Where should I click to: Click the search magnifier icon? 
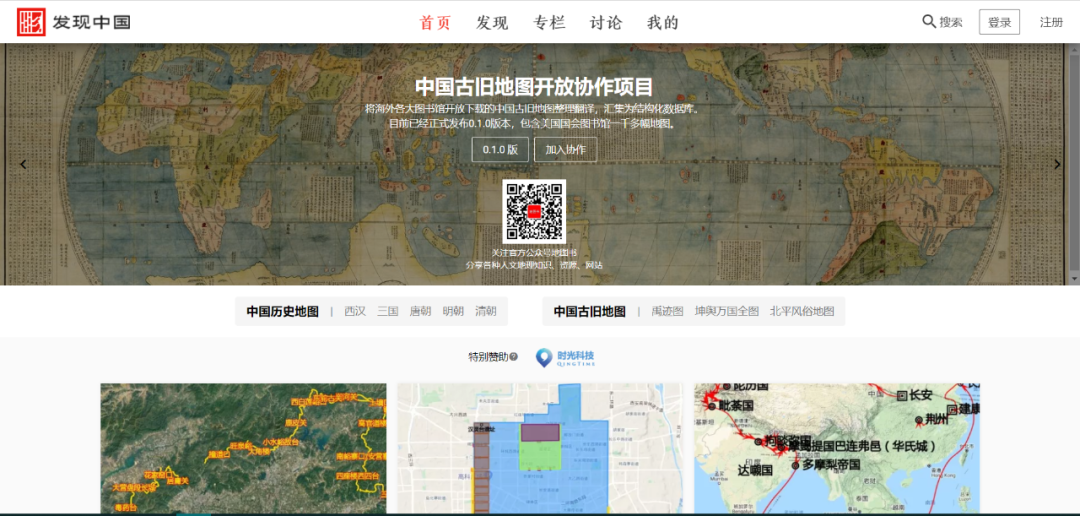929,22
